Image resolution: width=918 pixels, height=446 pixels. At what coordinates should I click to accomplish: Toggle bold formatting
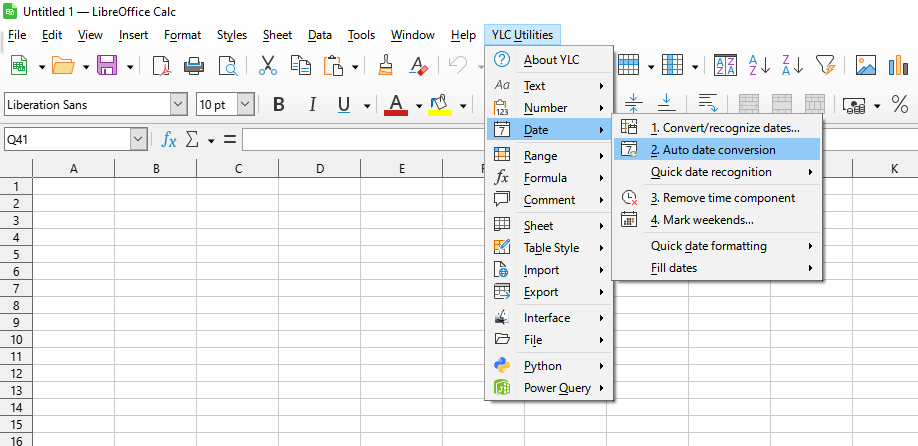coord(279,105)
